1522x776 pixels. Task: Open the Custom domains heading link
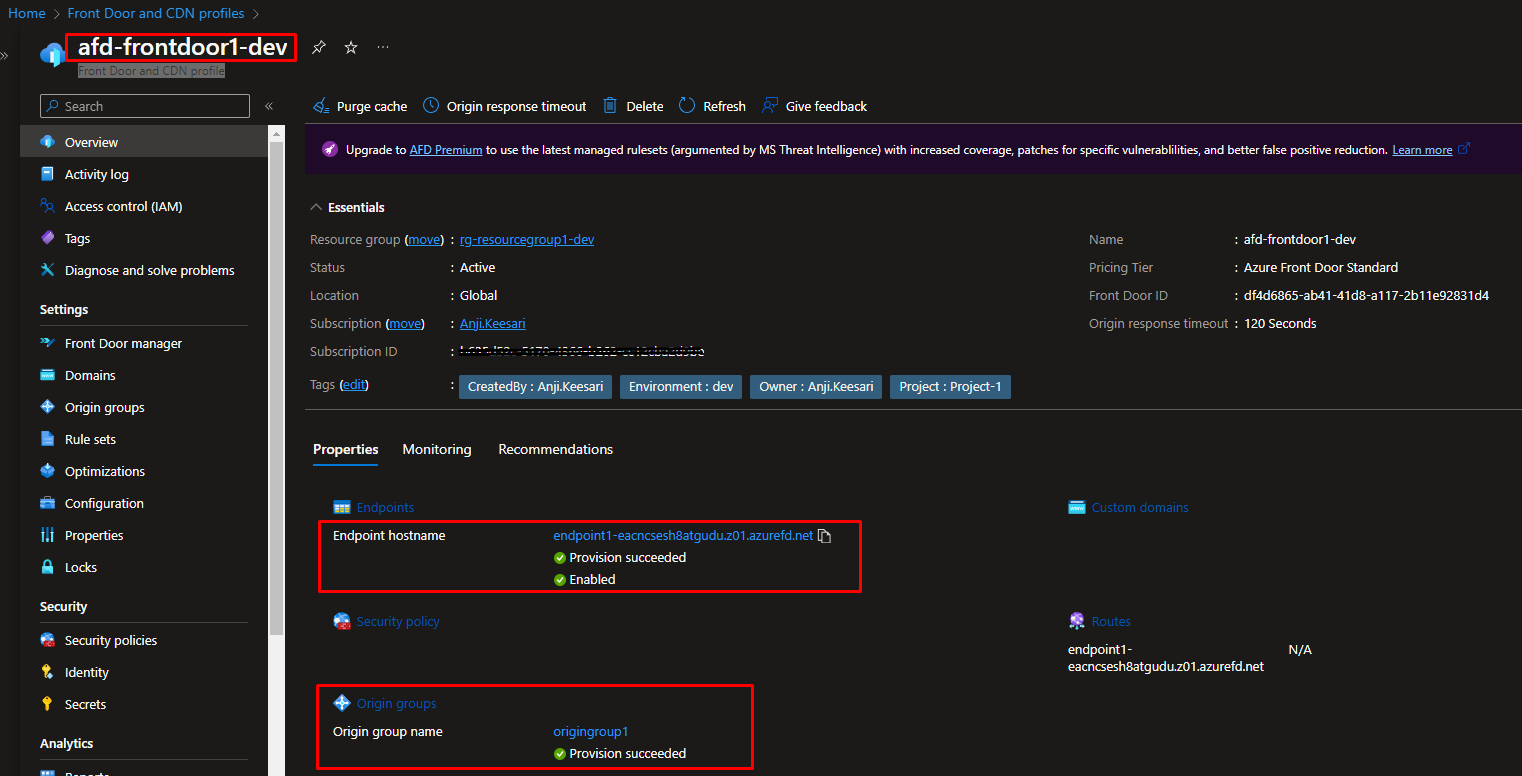[1140, 508]
